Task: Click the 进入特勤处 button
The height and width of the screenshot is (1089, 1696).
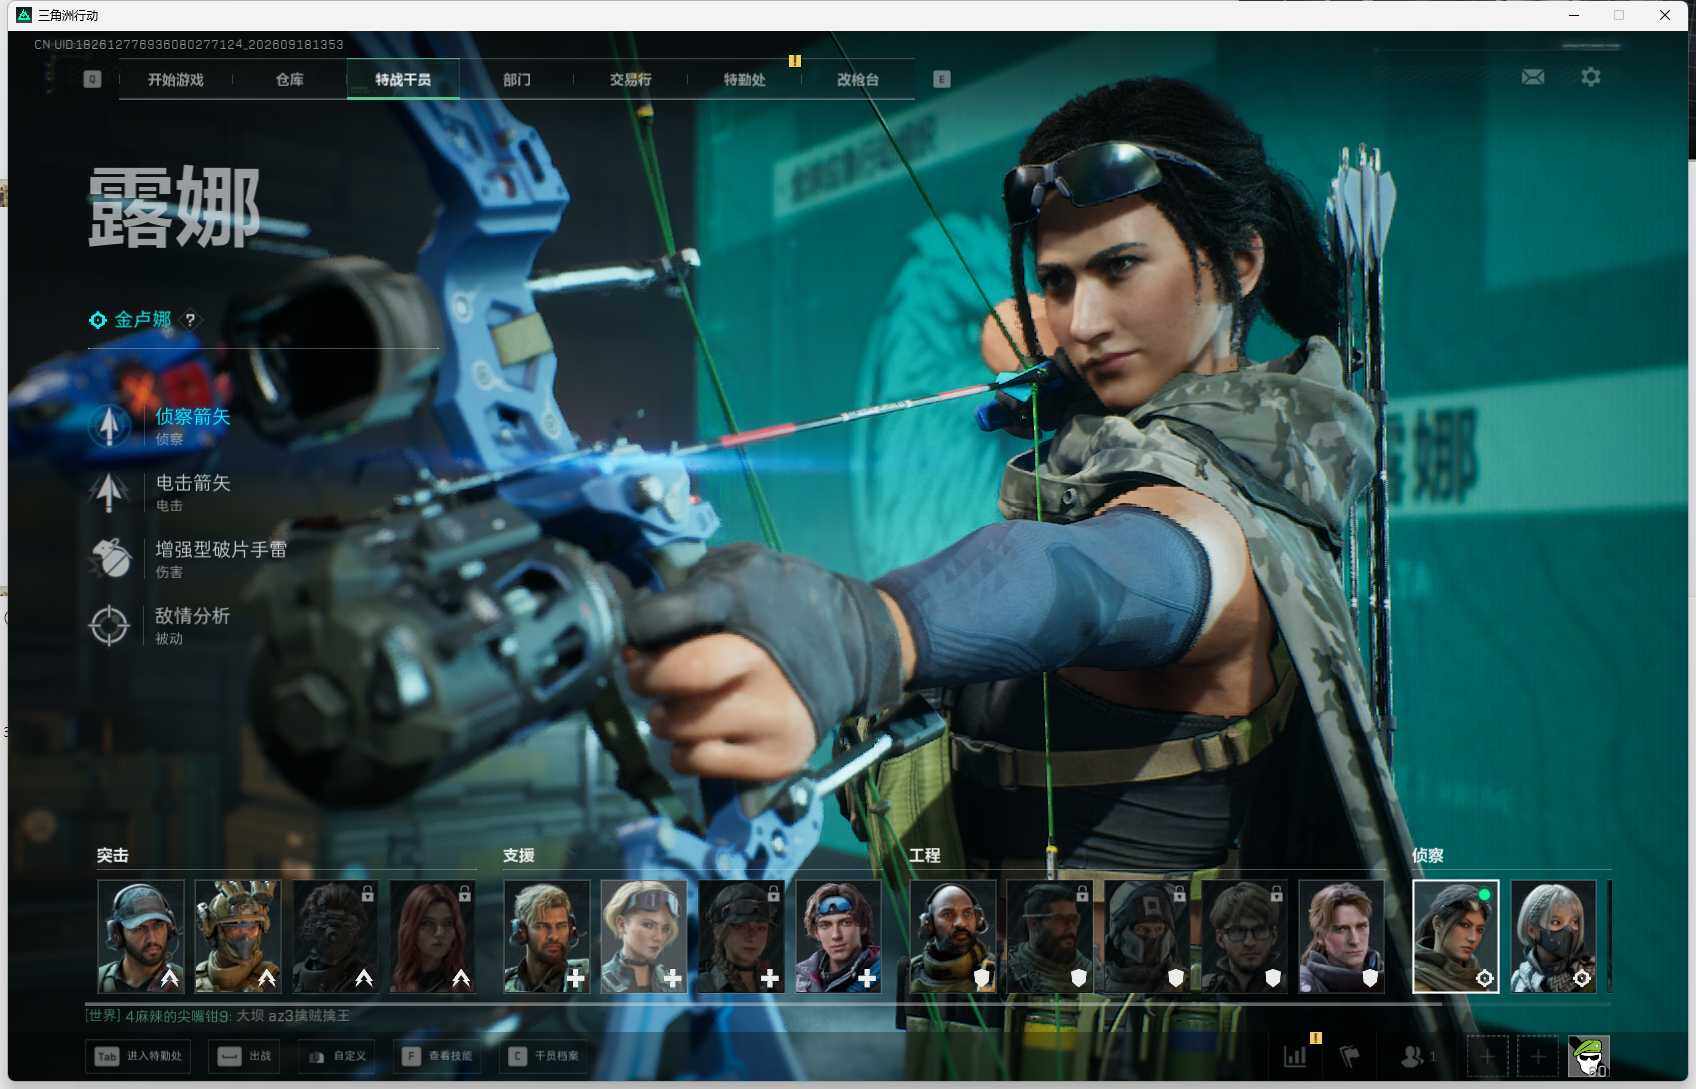Action: pyautogui.click(x=138, y=1056)
